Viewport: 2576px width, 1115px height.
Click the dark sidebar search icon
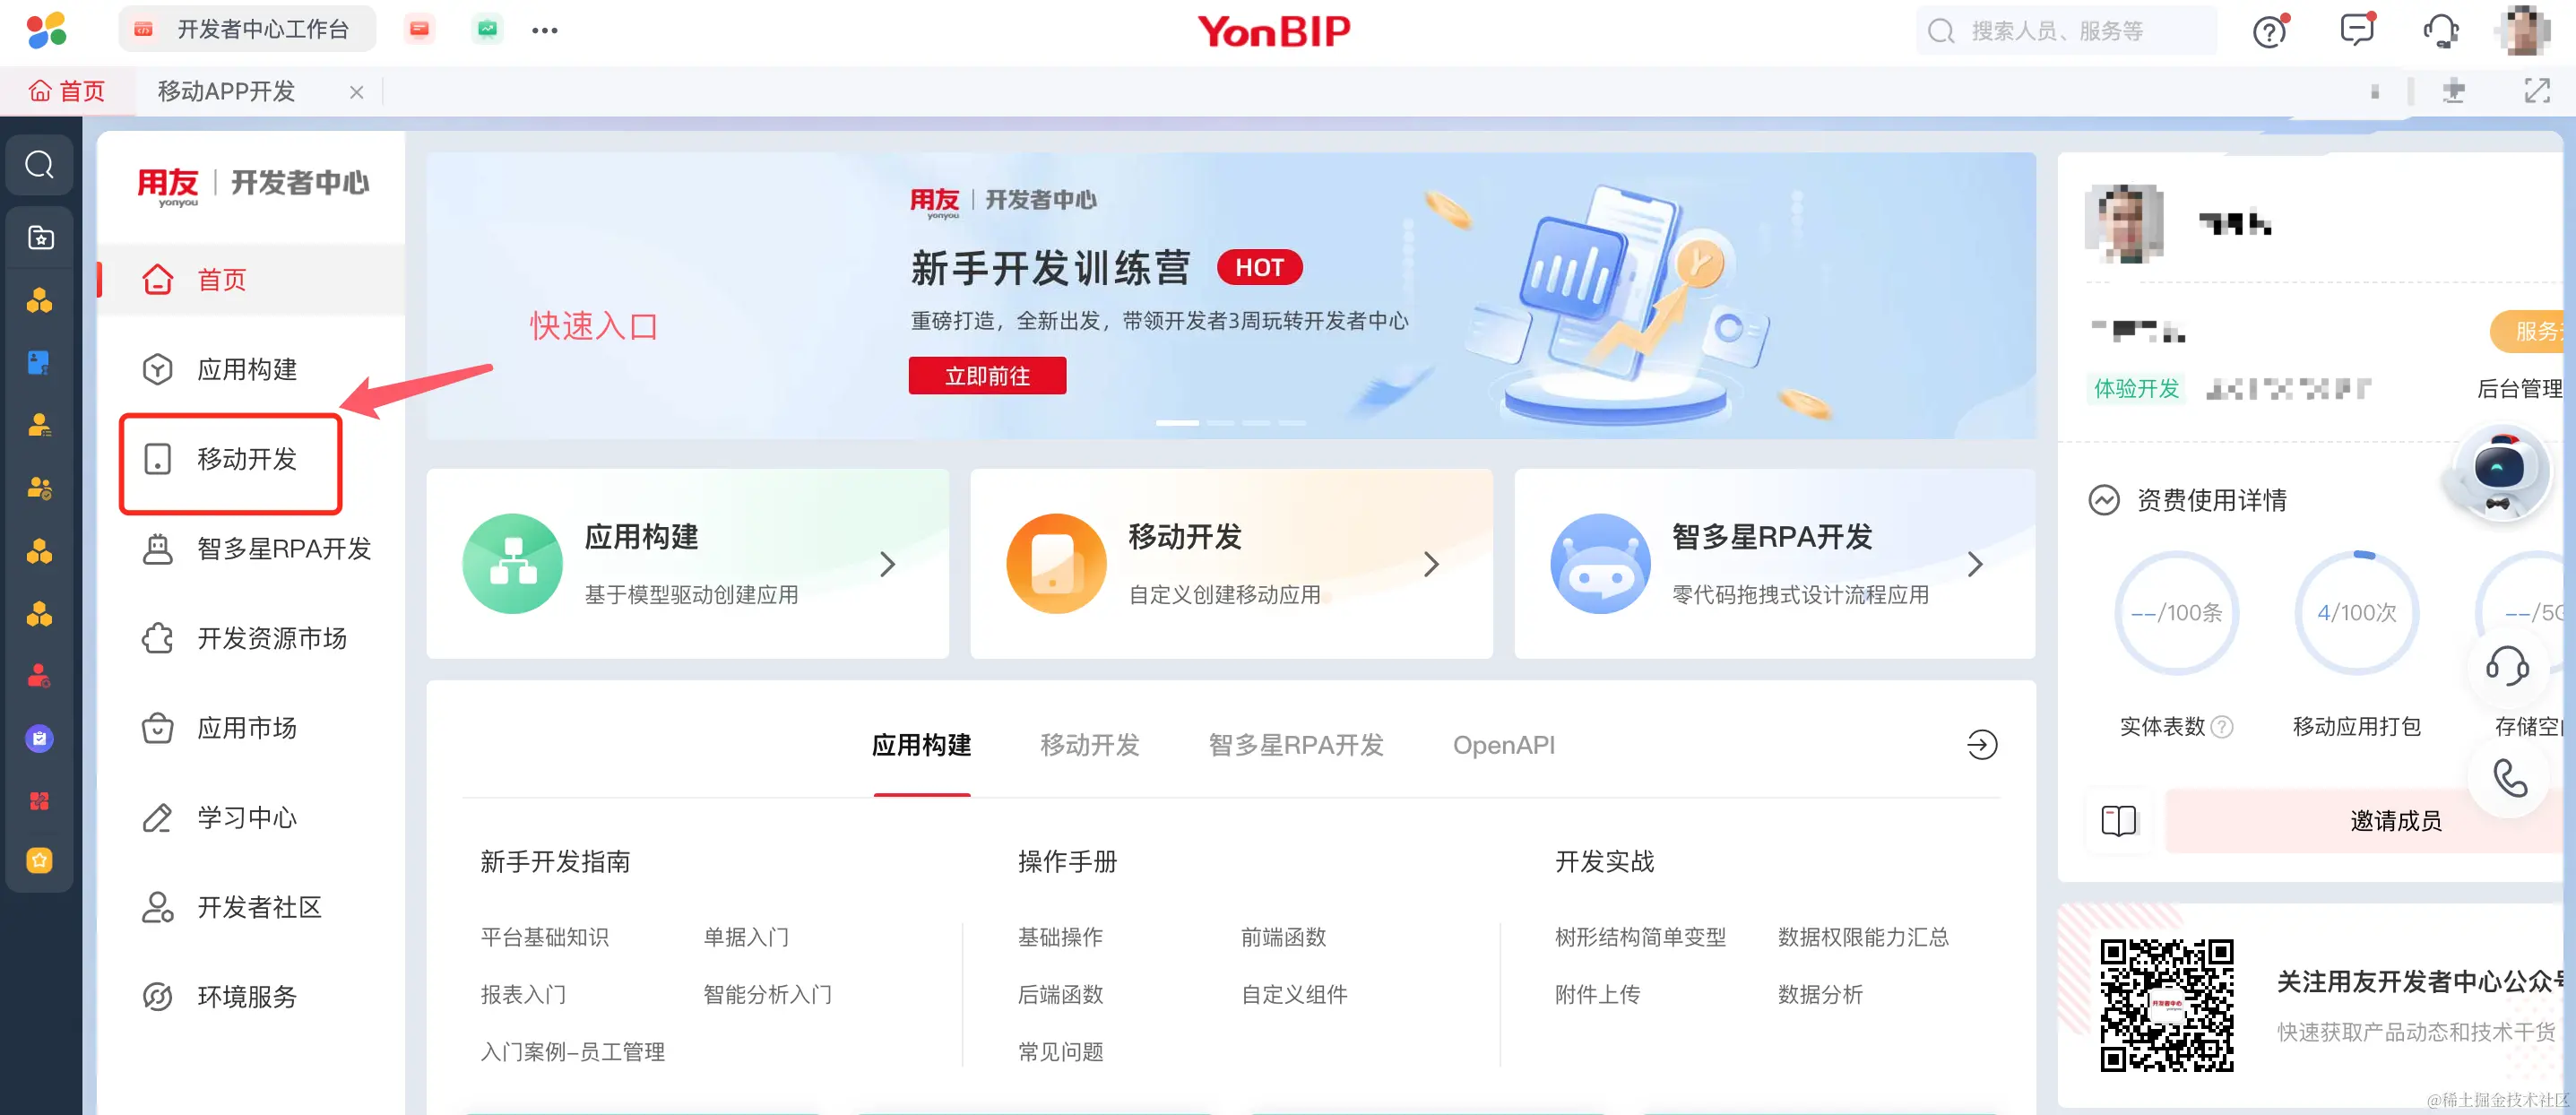(40, 164)
